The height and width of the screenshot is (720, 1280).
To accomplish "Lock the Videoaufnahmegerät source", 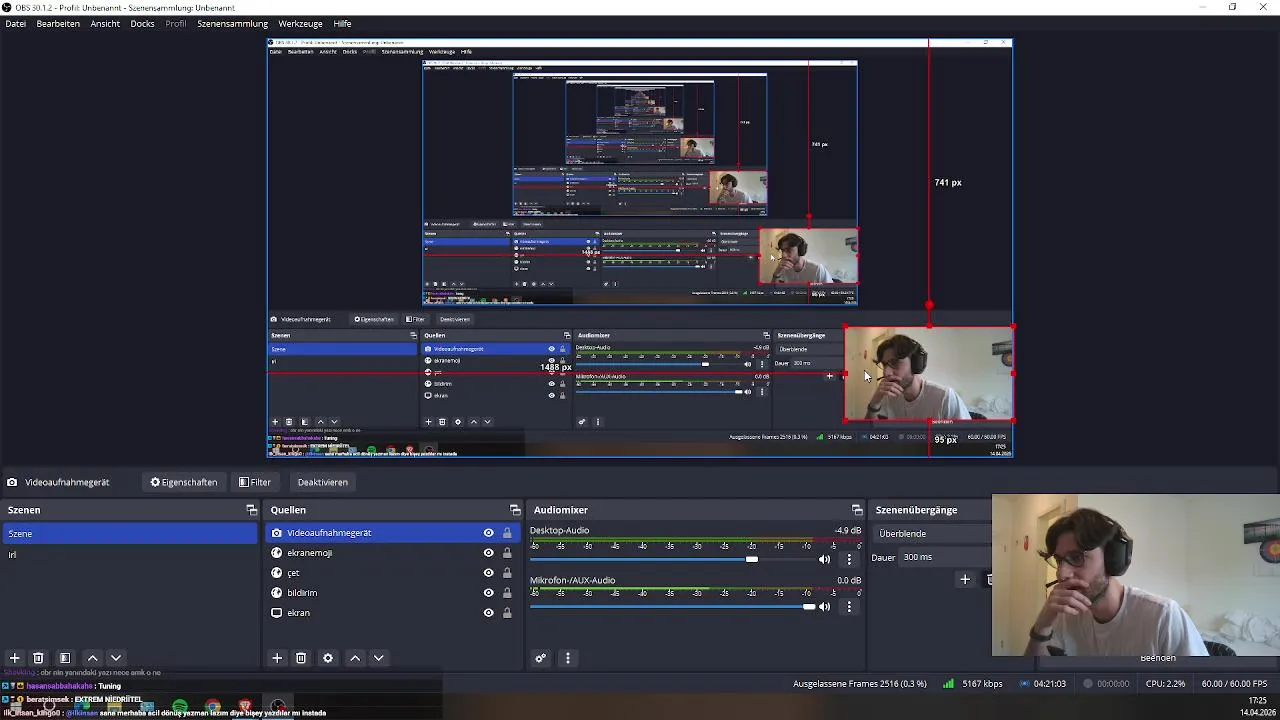I will coord(507,533).
